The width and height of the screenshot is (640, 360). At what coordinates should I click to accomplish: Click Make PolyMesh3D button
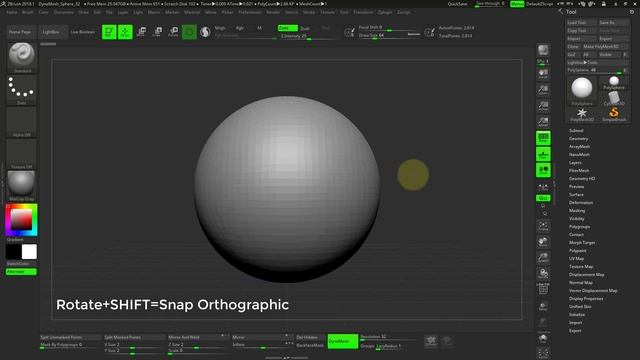pos(605,47)
